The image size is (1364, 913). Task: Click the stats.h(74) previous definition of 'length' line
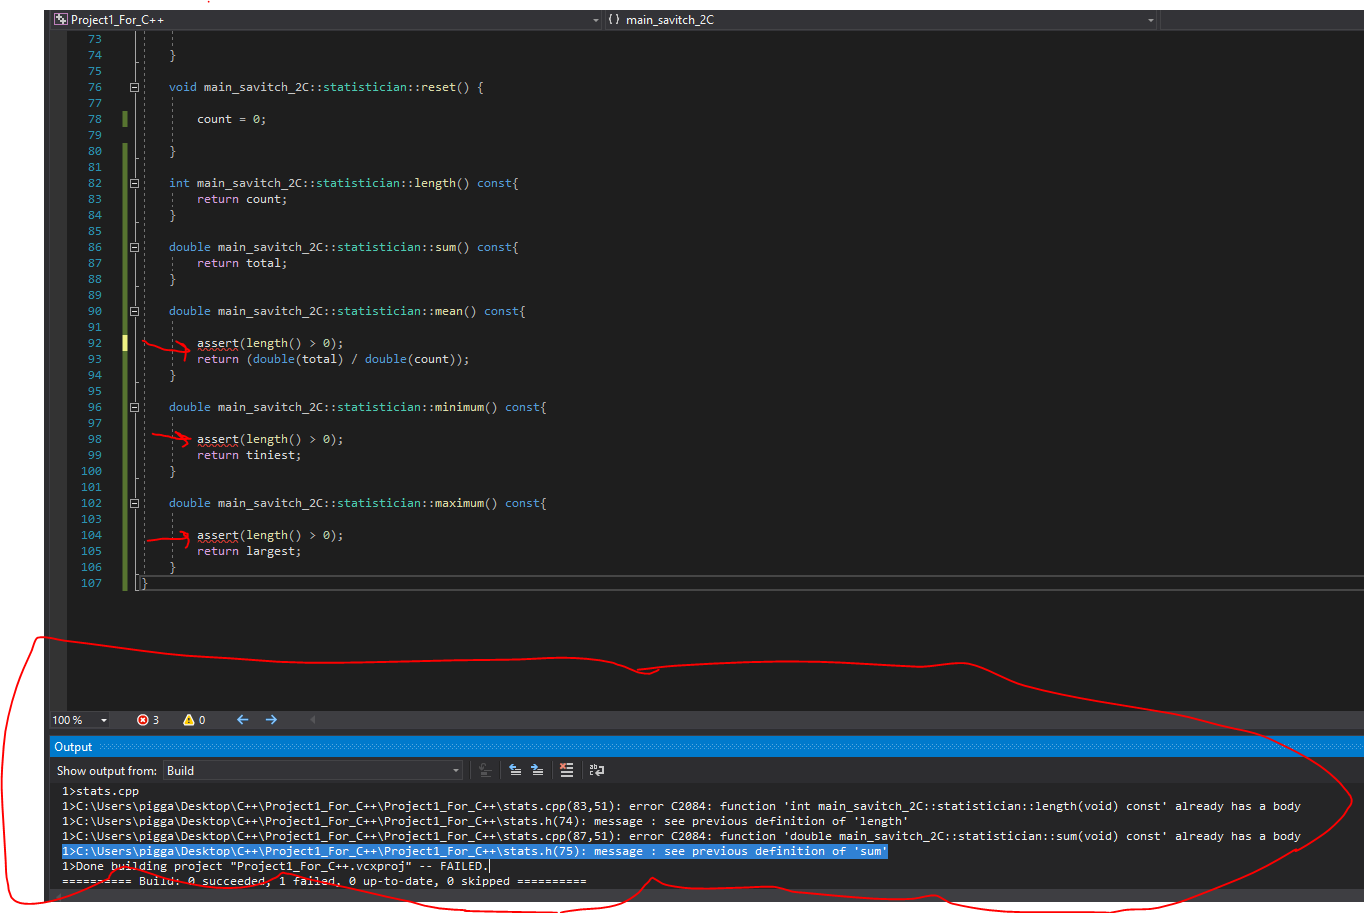point(485,821)
